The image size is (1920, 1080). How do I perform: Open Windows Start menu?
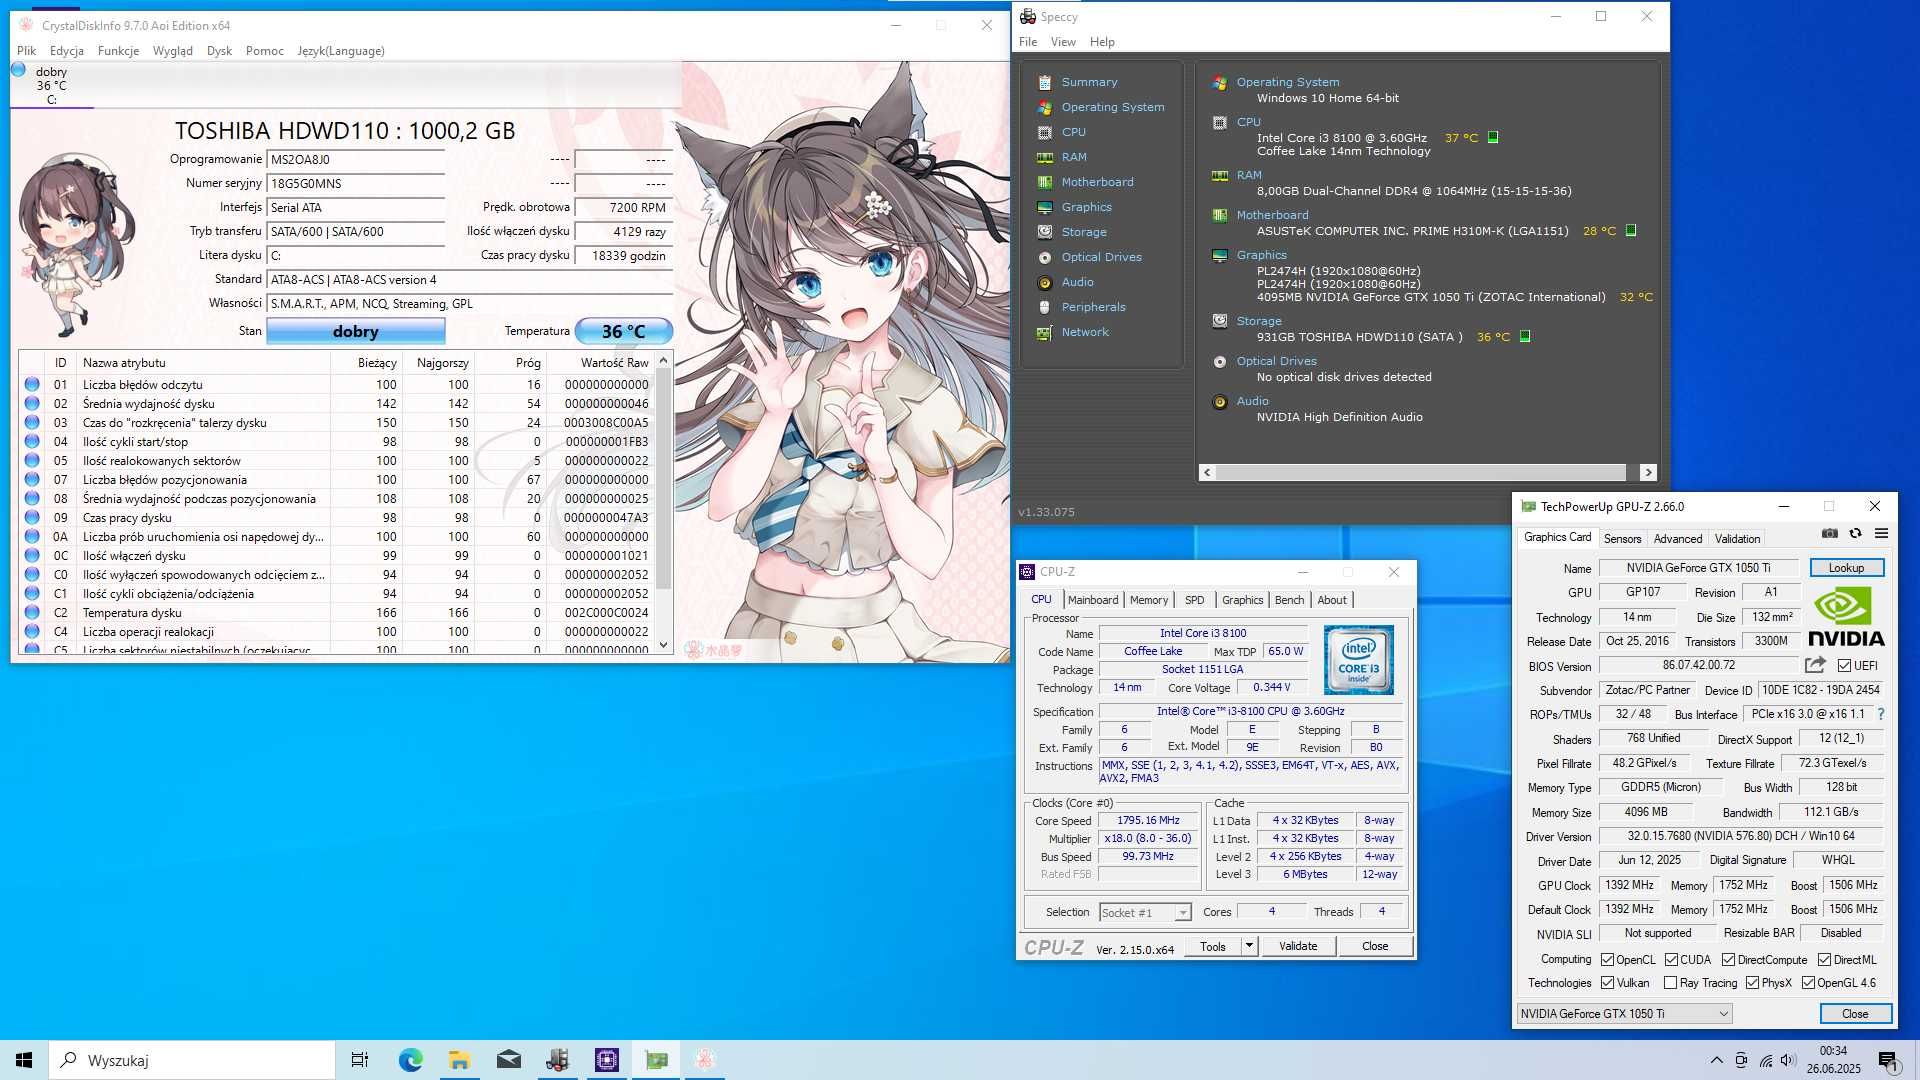tap(24, 1060)
